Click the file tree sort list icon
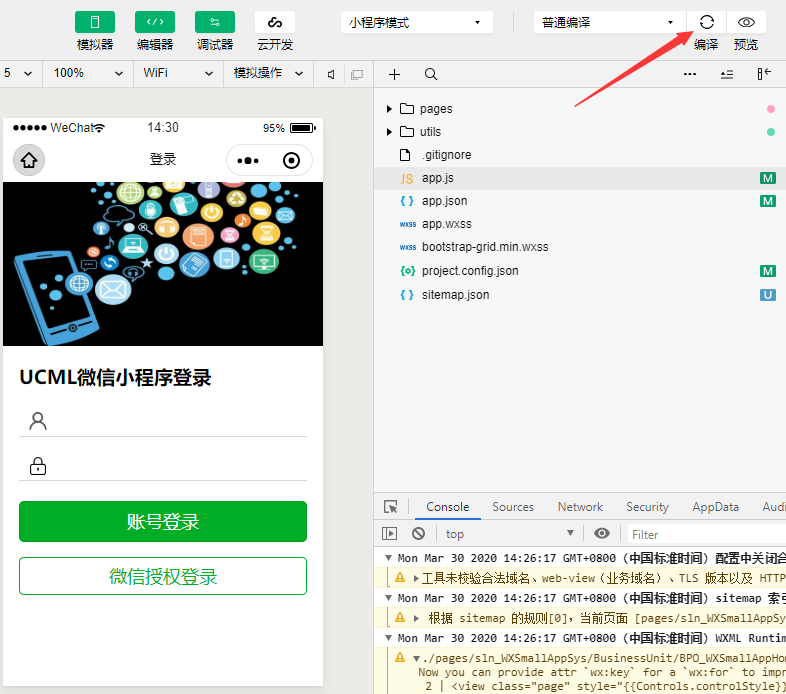The image size is (786, 694). point(727,74)
